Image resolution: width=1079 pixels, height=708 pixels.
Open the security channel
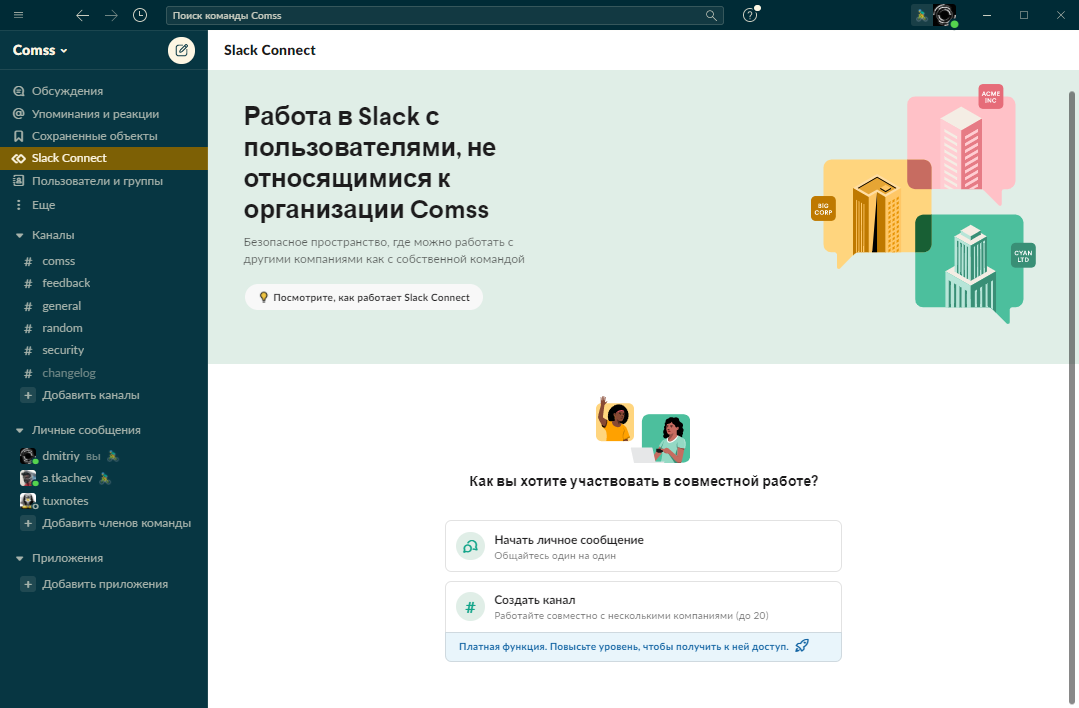tap(63, 350)
